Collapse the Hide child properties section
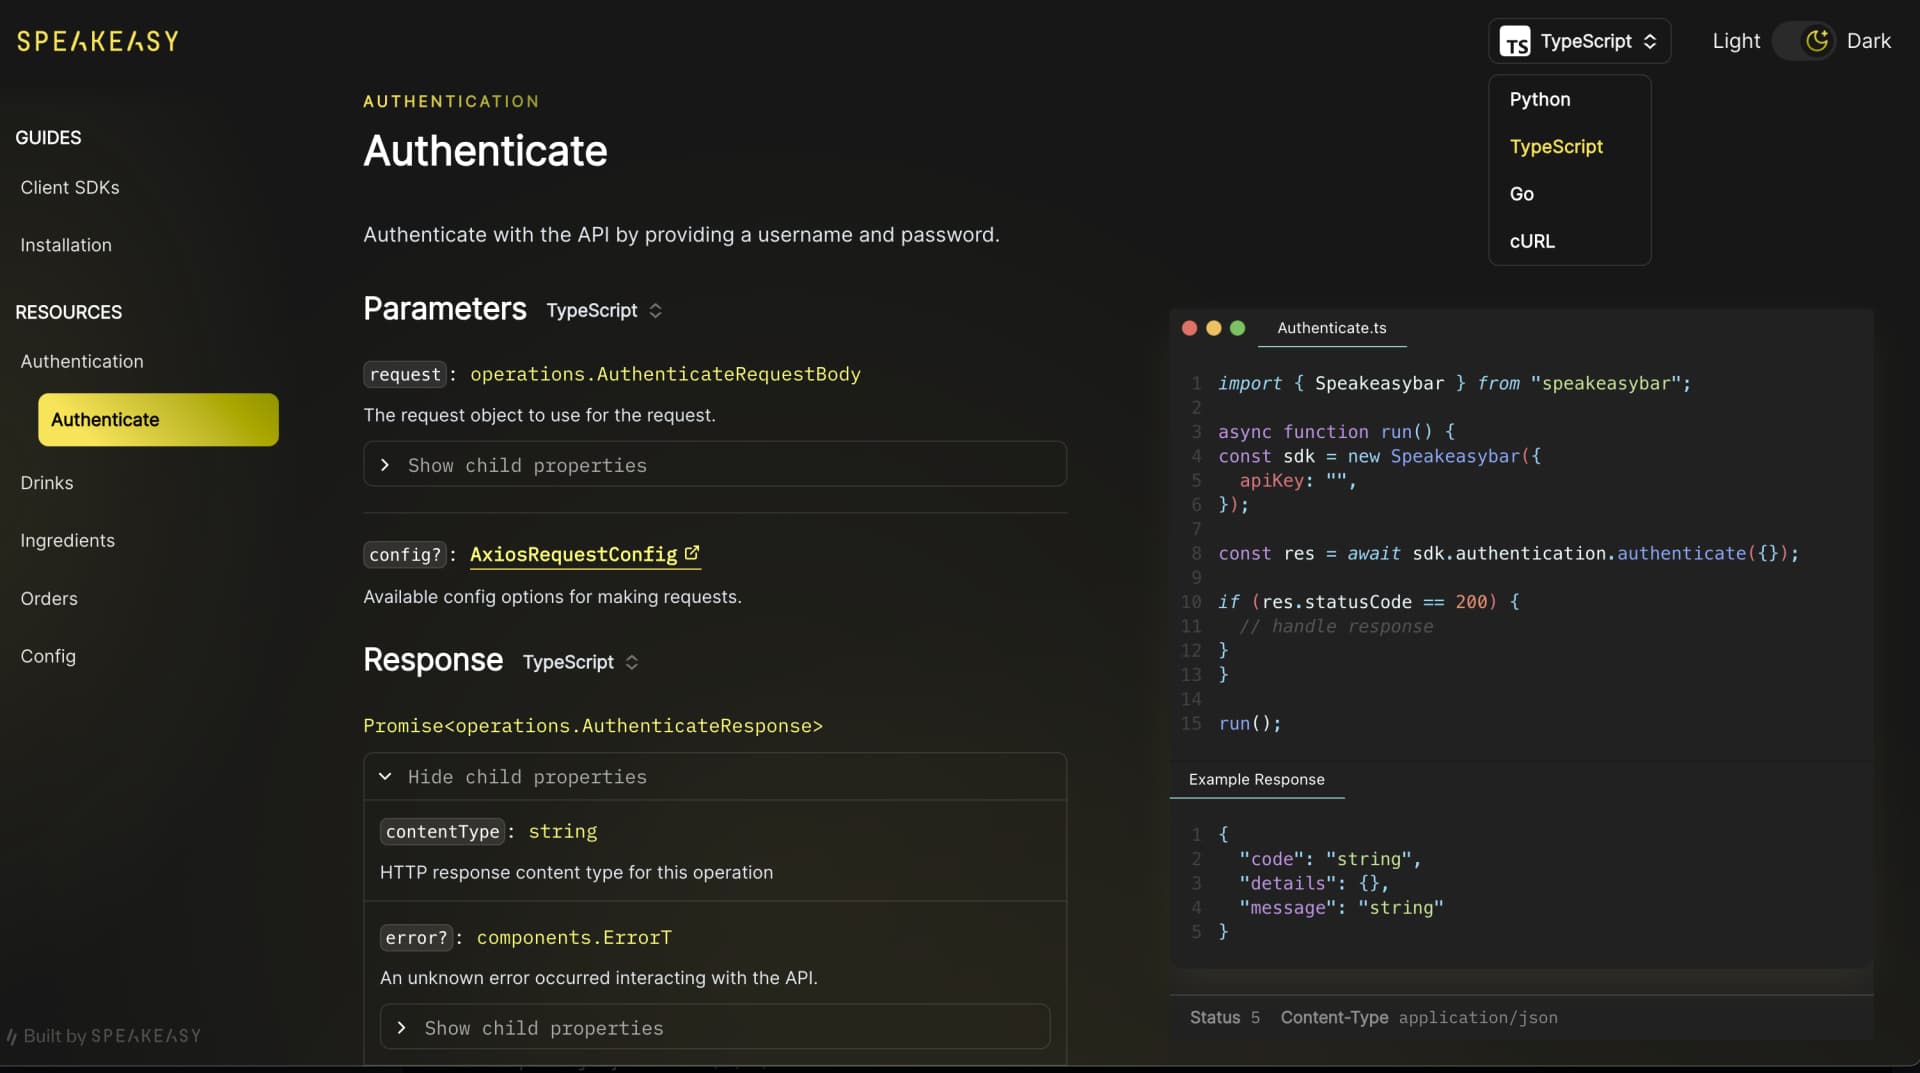Screen dimensions: 1920x1073 point(714,777)
